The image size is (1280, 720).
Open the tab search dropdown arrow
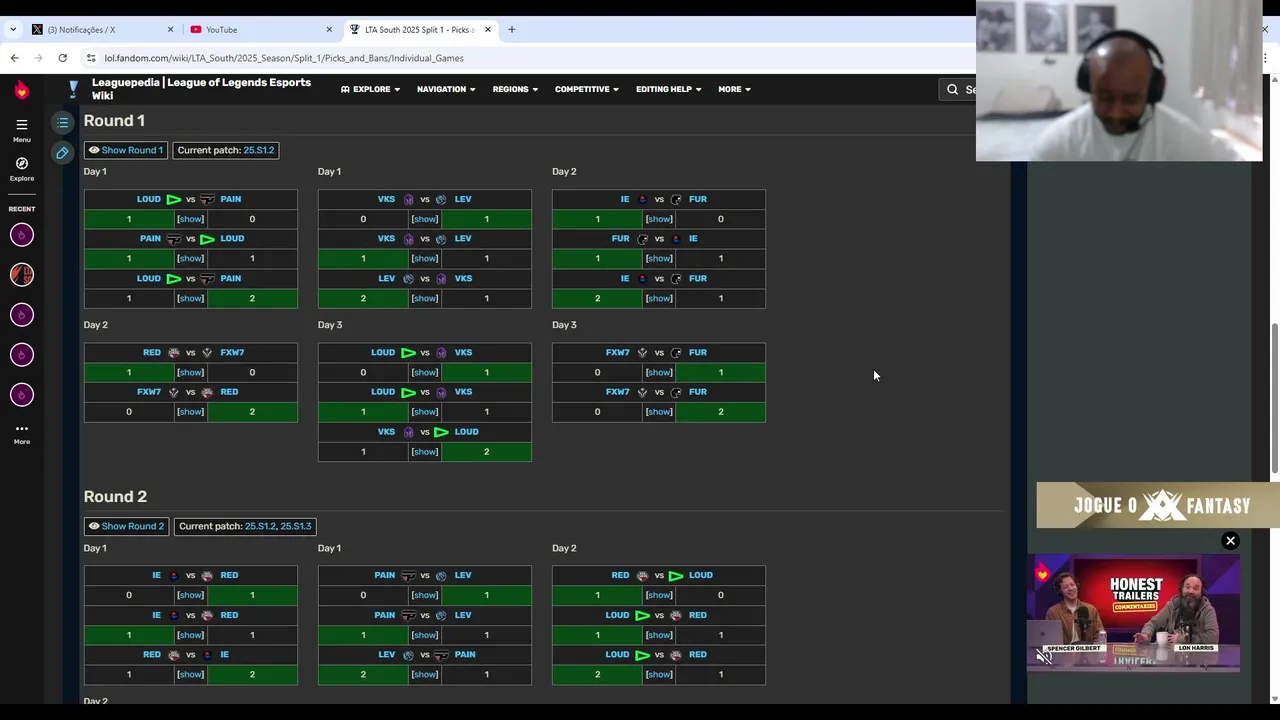(x=13, y=30)
